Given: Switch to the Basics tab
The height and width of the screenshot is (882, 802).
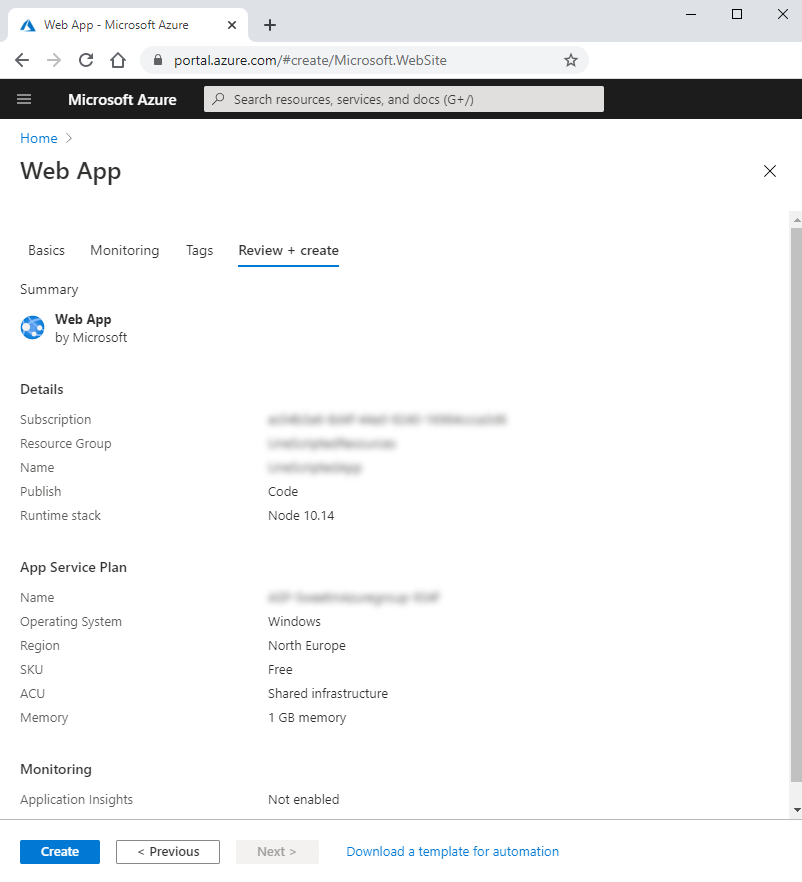Looking at the screenshot, I should click(47, 250).
